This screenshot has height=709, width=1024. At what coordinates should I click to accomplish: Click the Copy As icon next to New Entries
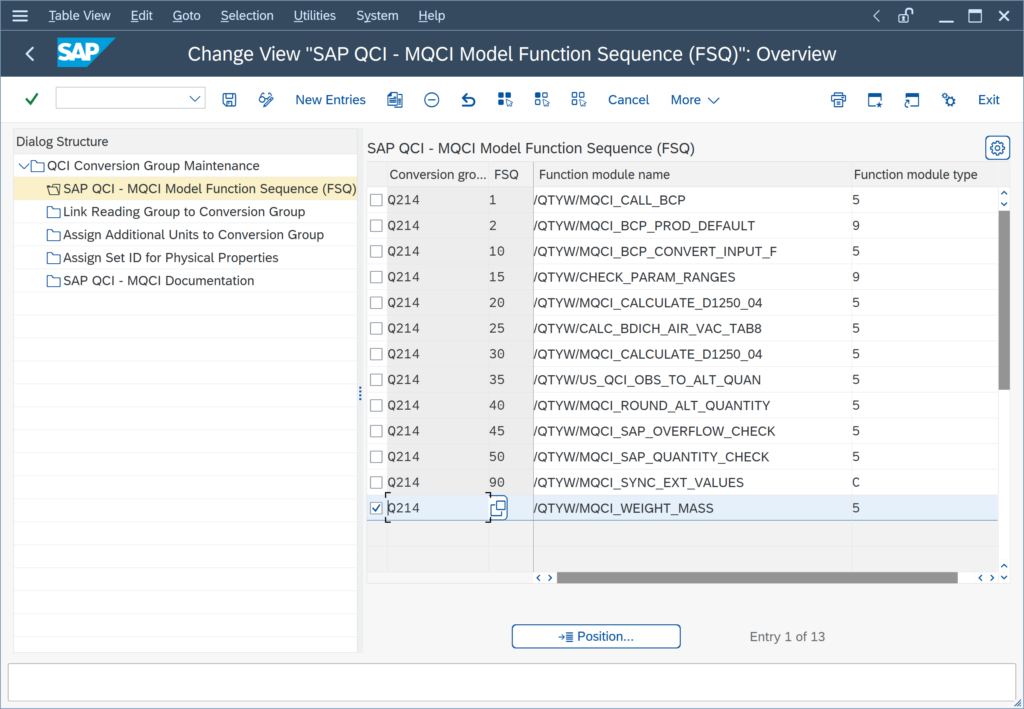pyautogui.click(x=394, y=99)
